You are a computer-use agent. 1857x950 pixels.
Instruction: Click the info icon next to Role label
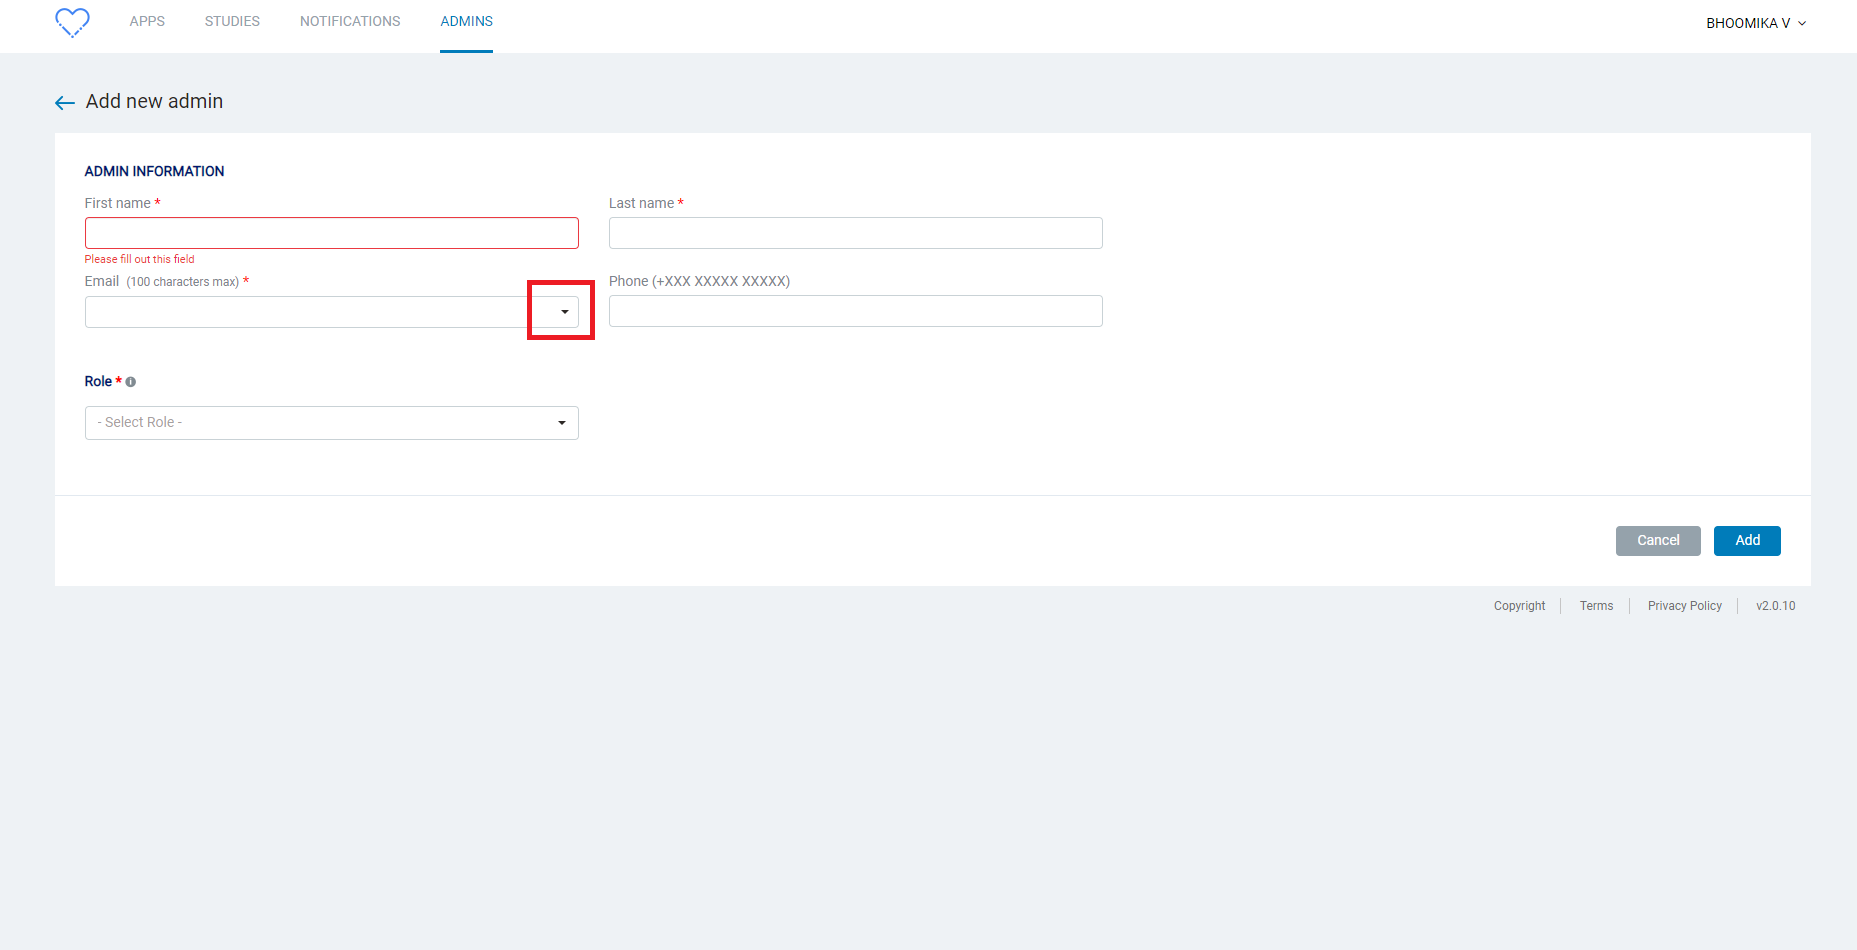click(x=130, y=381)
